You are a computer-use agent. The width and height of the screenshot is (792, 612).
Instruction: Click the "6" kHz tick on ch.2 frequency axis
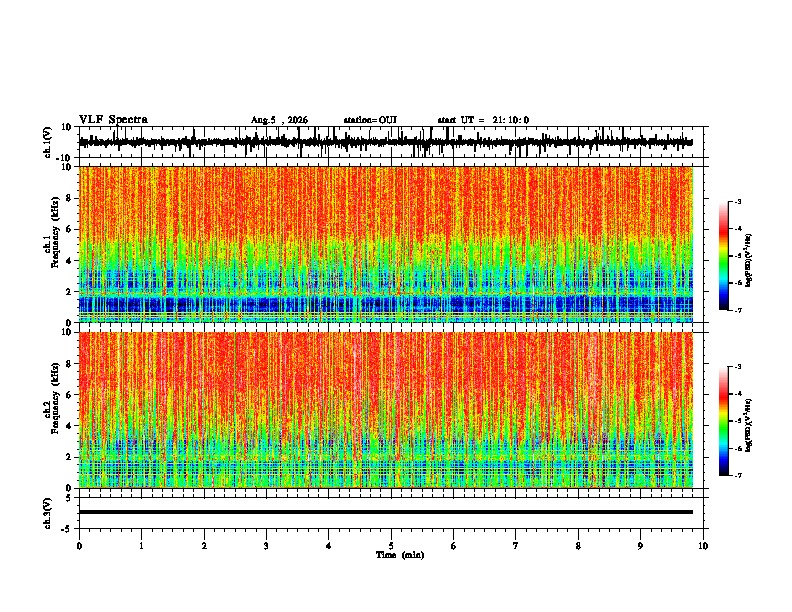[x=69, y=394]
